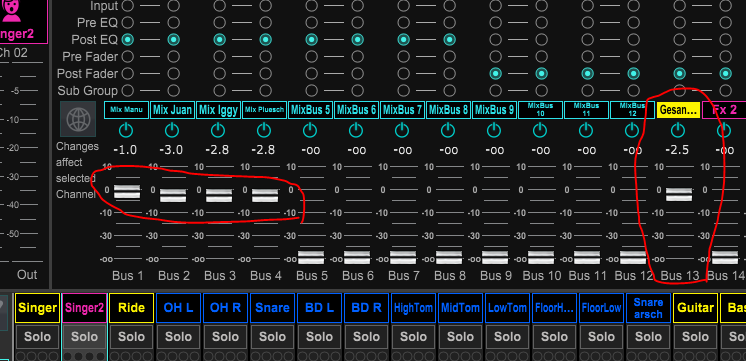The image size is (746, 361).
Task: Toggle the power icon under yellow Gesan bus
Action: [678, 130]
